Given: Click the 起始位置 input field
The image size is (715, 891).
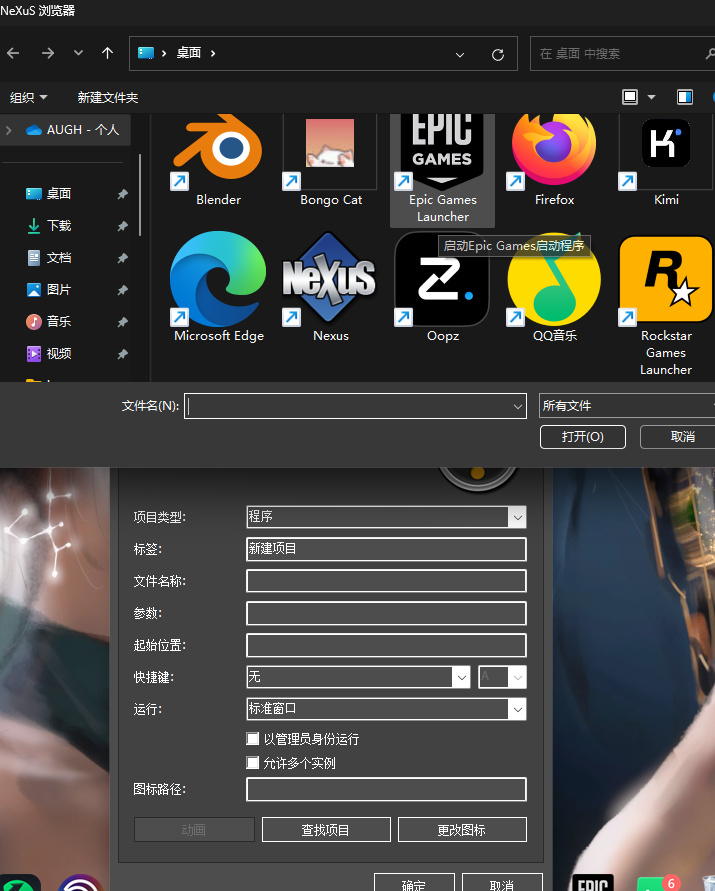Looking at the screenshot, I should tap(386, 645).
